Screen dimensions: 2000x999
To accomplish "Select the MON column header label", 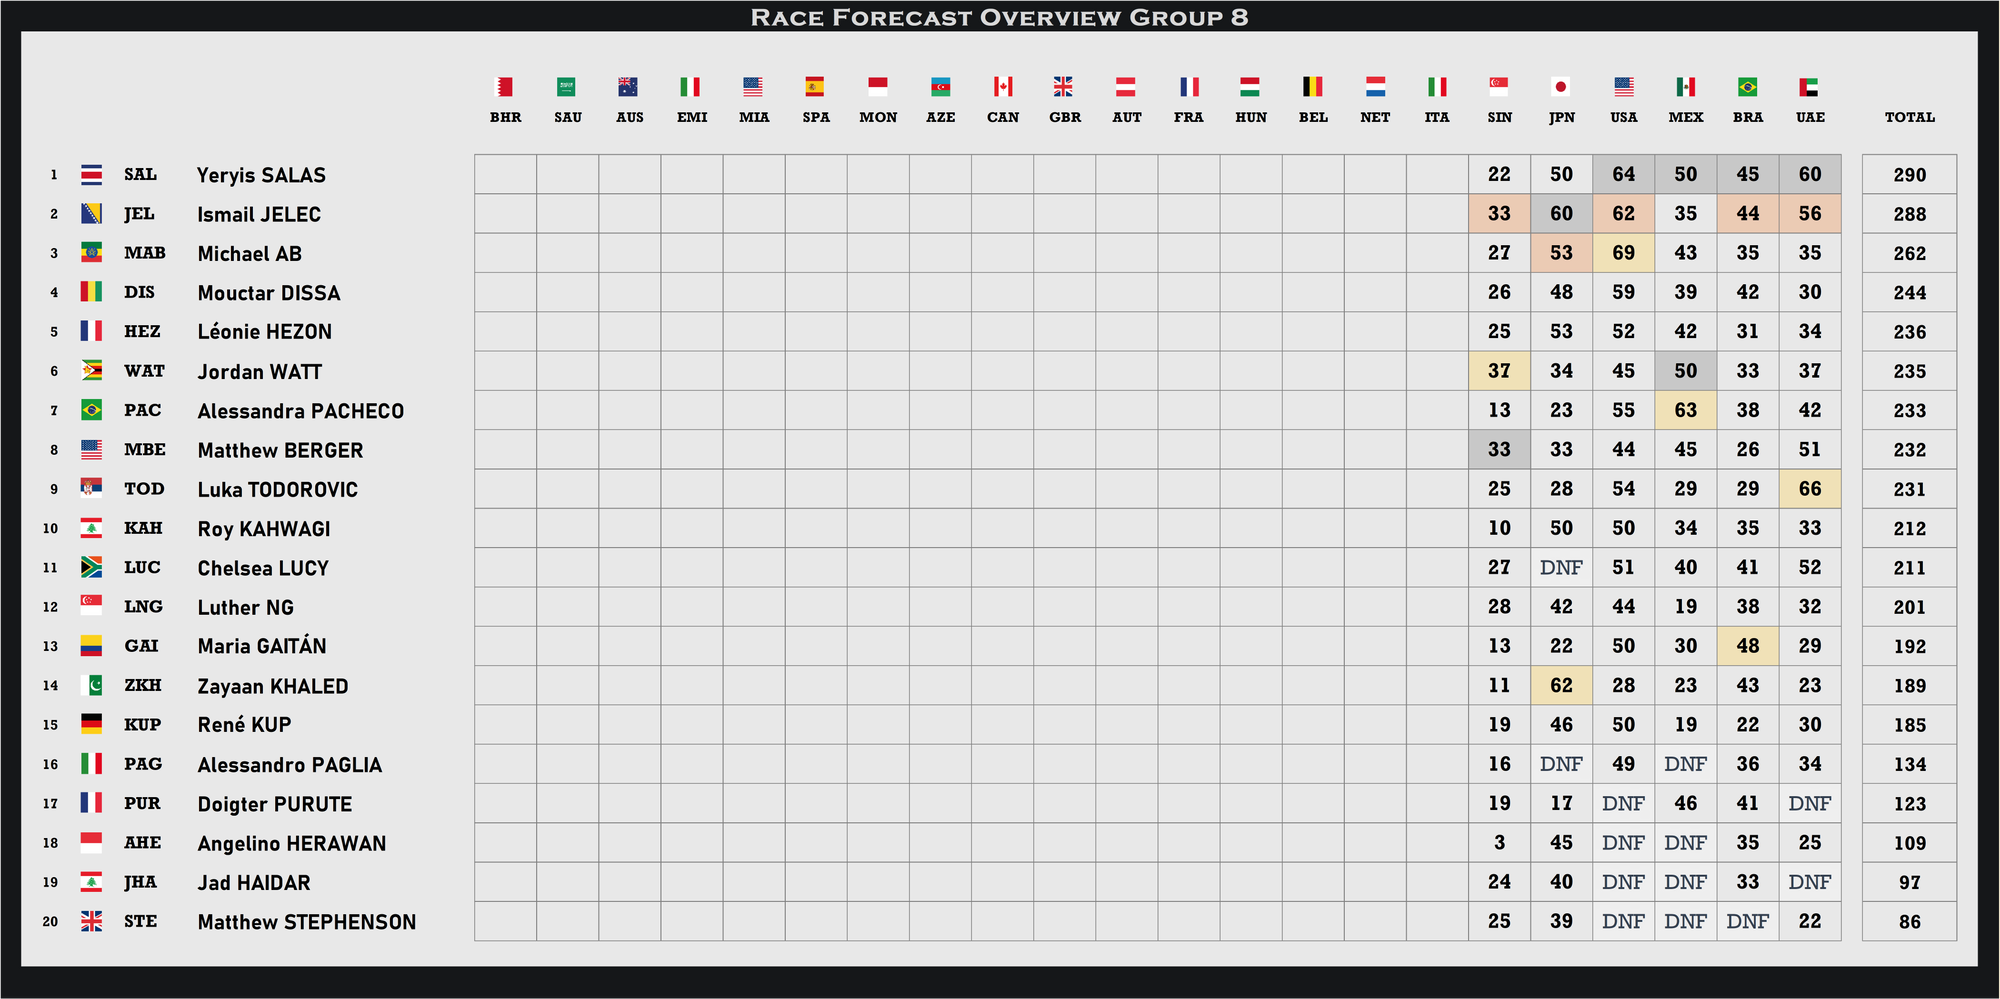I will (878, 117).
